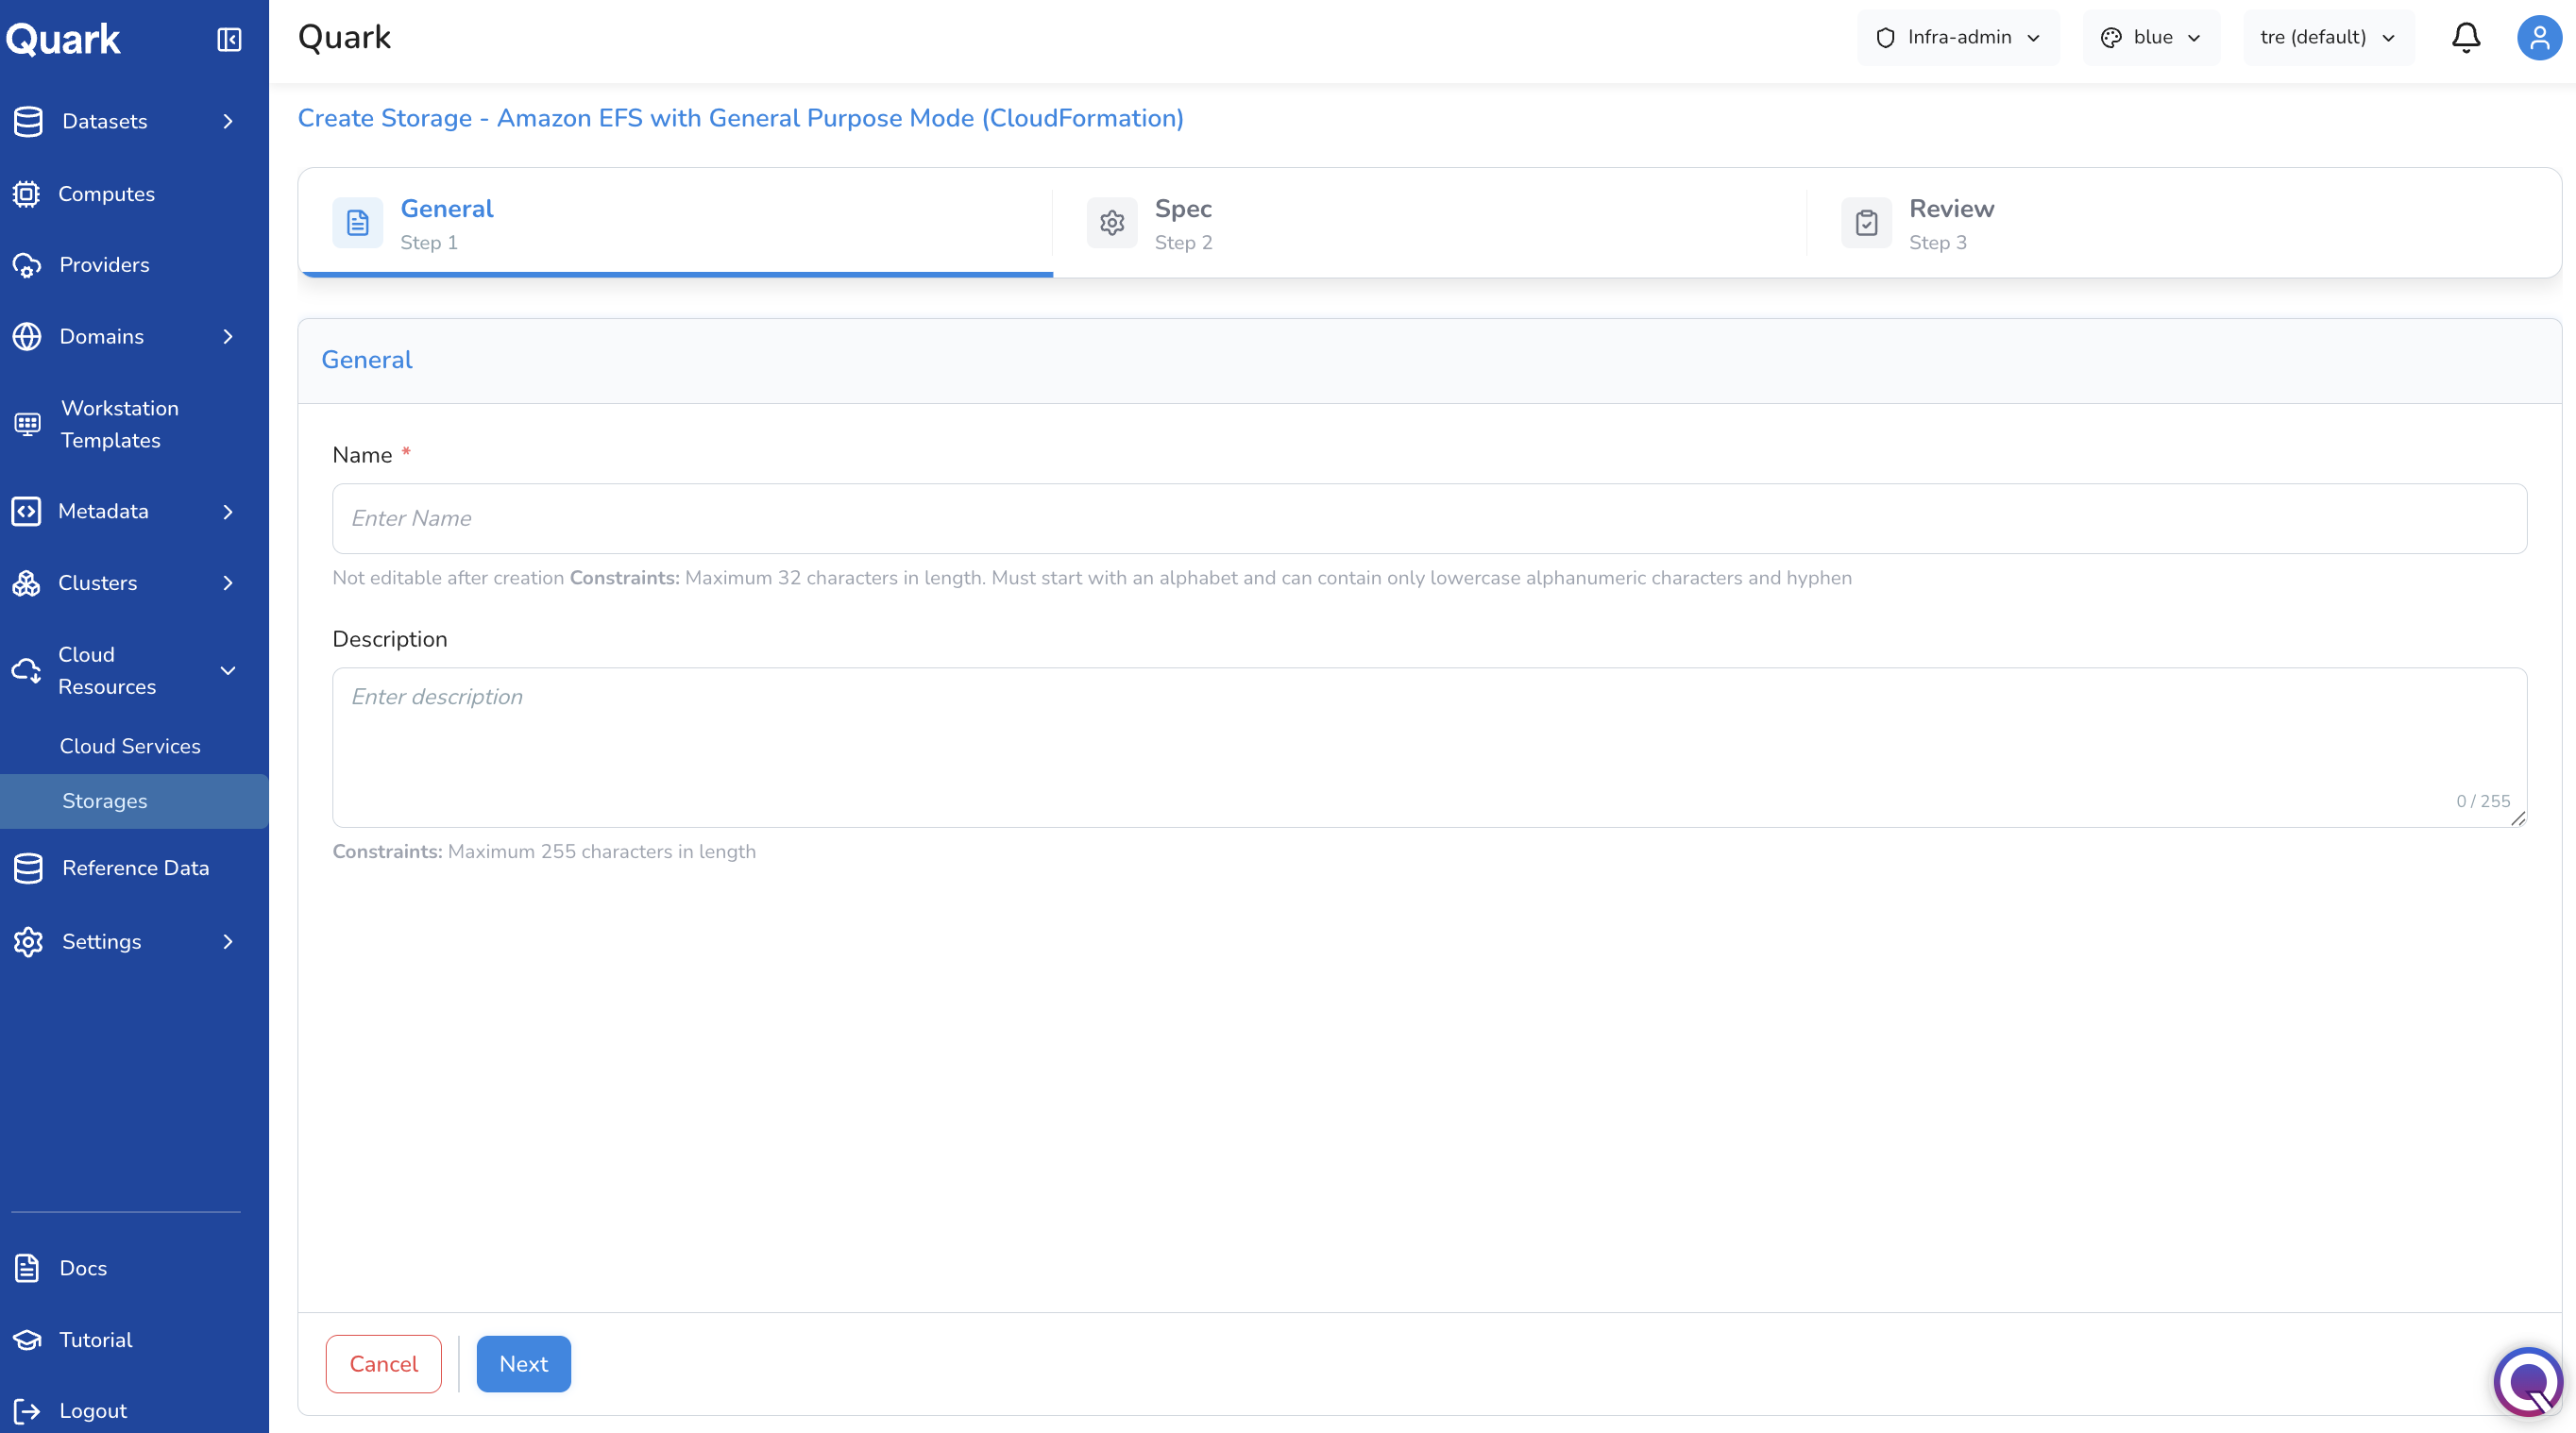
Task: Click the Cloud Resources cloud icon
Action: [x=26, y=670]
